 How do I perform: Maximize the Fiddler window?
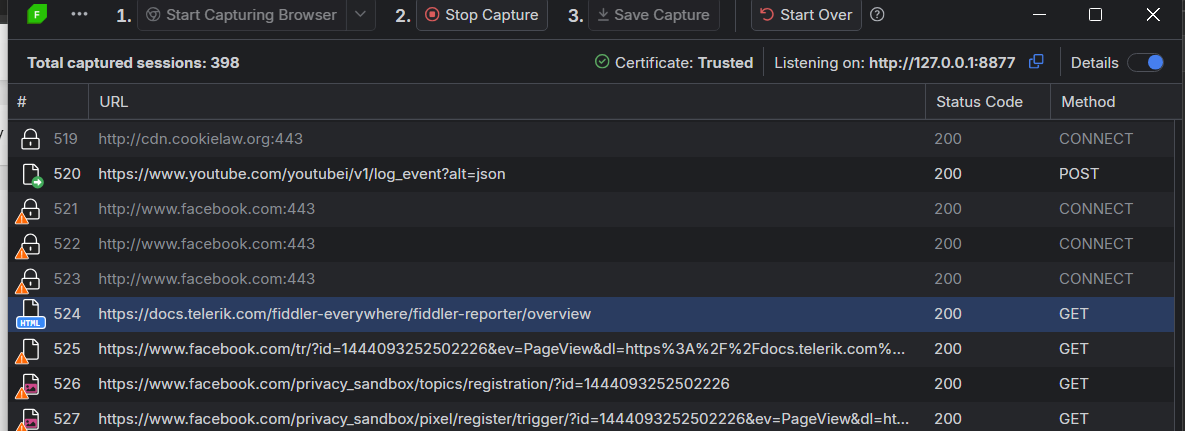[1095, 14]
